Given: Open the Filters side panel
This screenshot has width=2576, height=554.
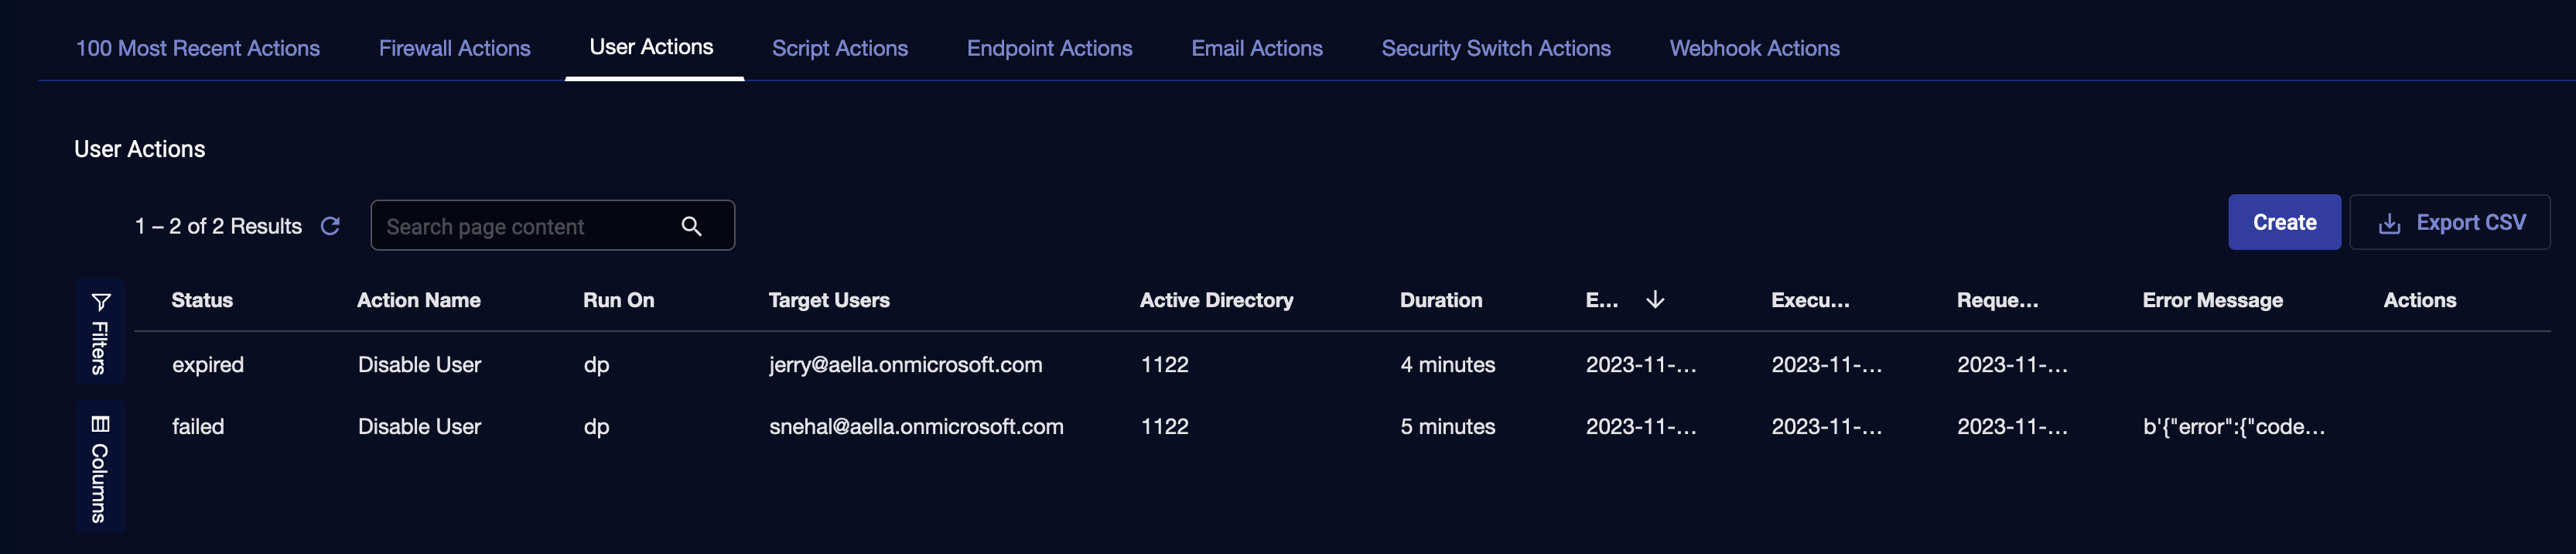Looking at the screenshot, I should click(100, 332).
